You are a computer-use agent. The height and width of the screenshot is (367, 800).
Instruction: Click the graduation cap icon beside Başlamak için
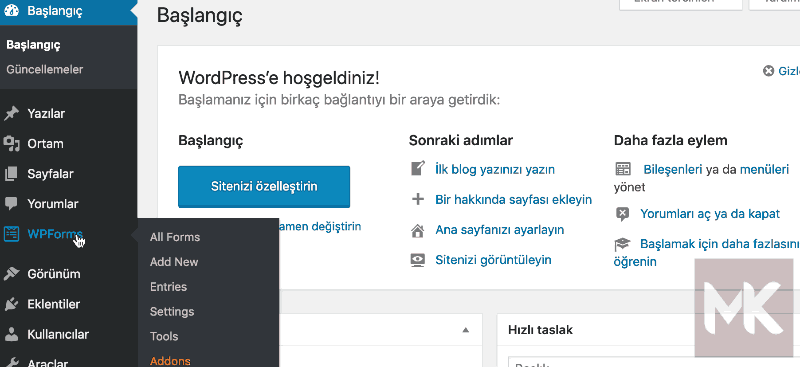click(622, 244)
